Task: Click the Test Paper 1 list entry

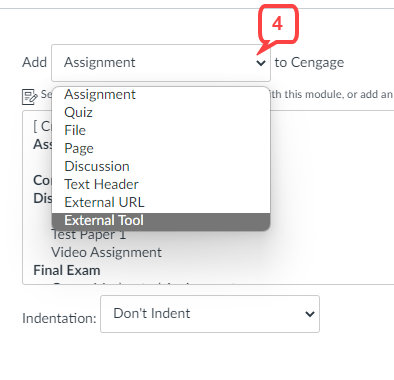Action: pyautogui.click(x=89, y=235)
